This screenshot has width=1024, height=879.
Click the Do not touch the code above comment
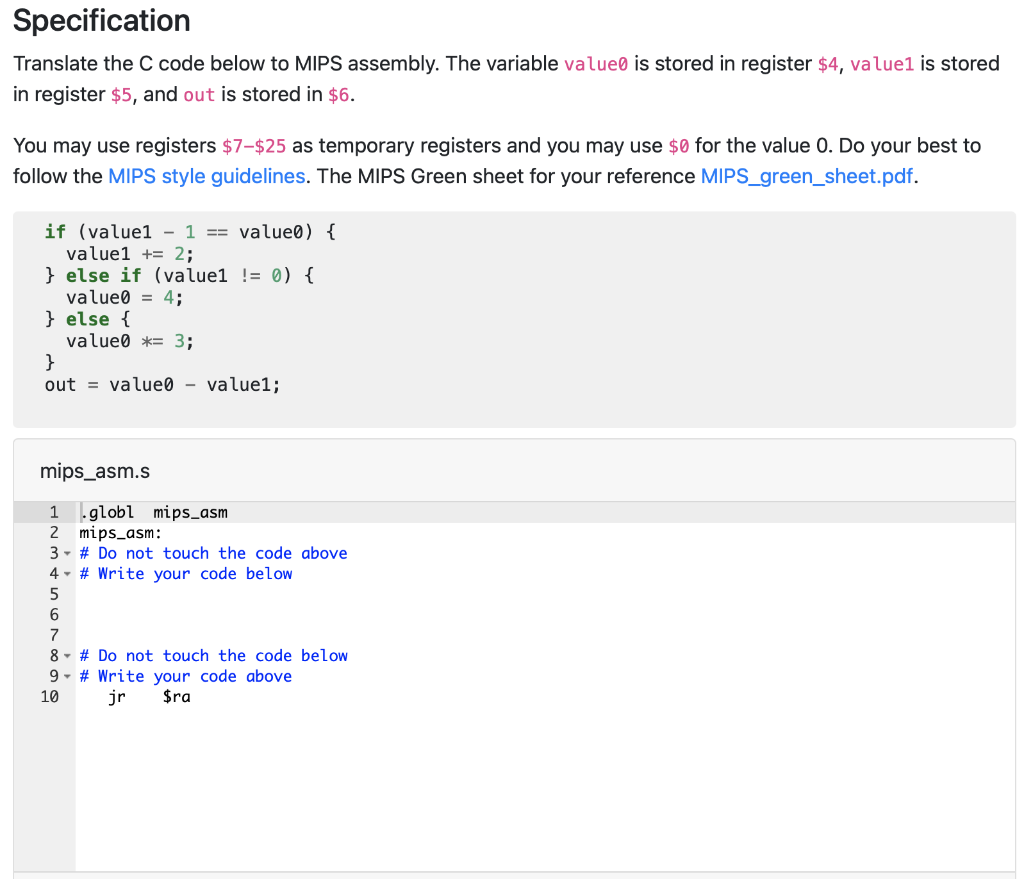214,552
